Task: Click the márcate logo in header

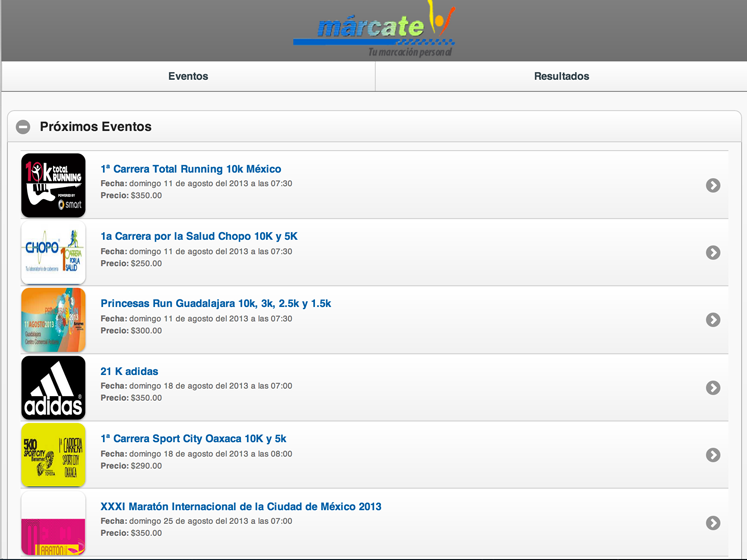Action: point(374,29)
